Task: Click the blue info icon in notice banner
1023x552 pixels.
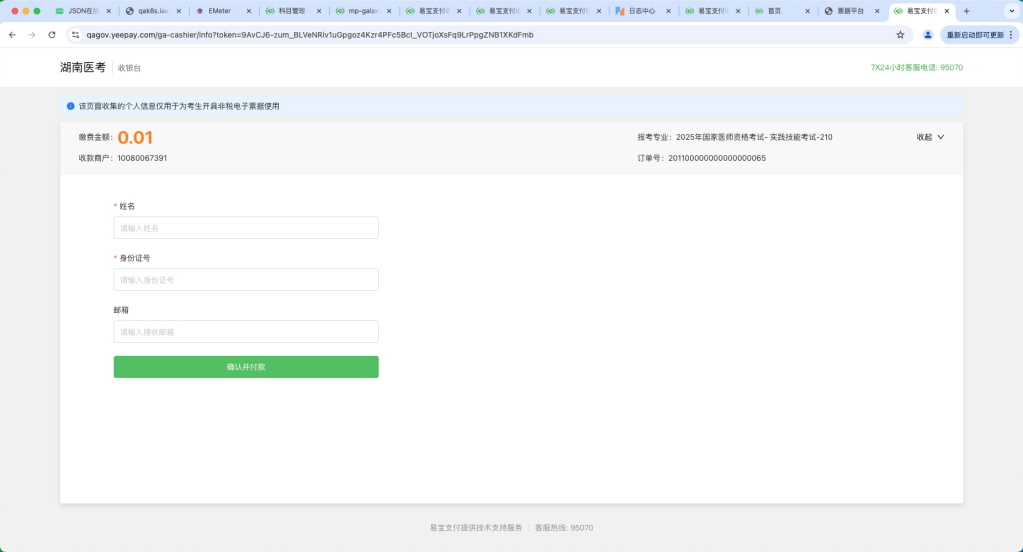Action: pyautogui.click(x=71, y=106)
